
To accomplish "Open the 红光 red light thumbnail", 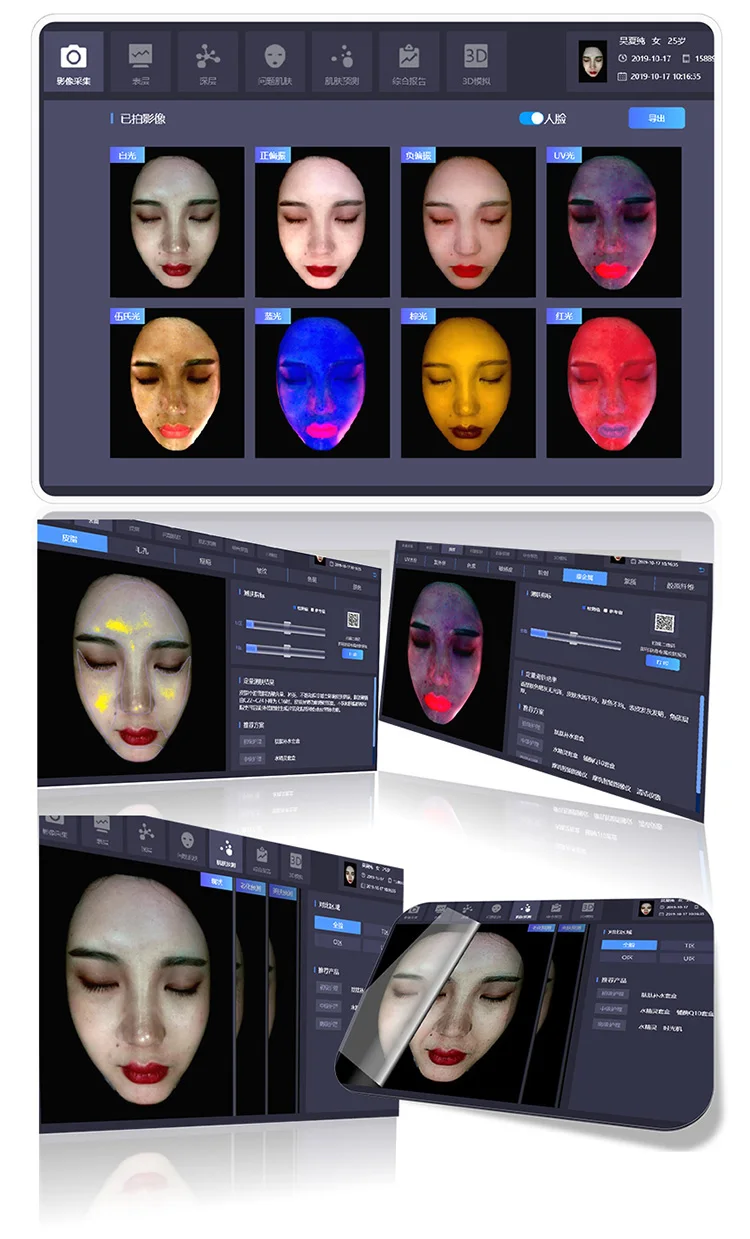I will pos(613,382).
